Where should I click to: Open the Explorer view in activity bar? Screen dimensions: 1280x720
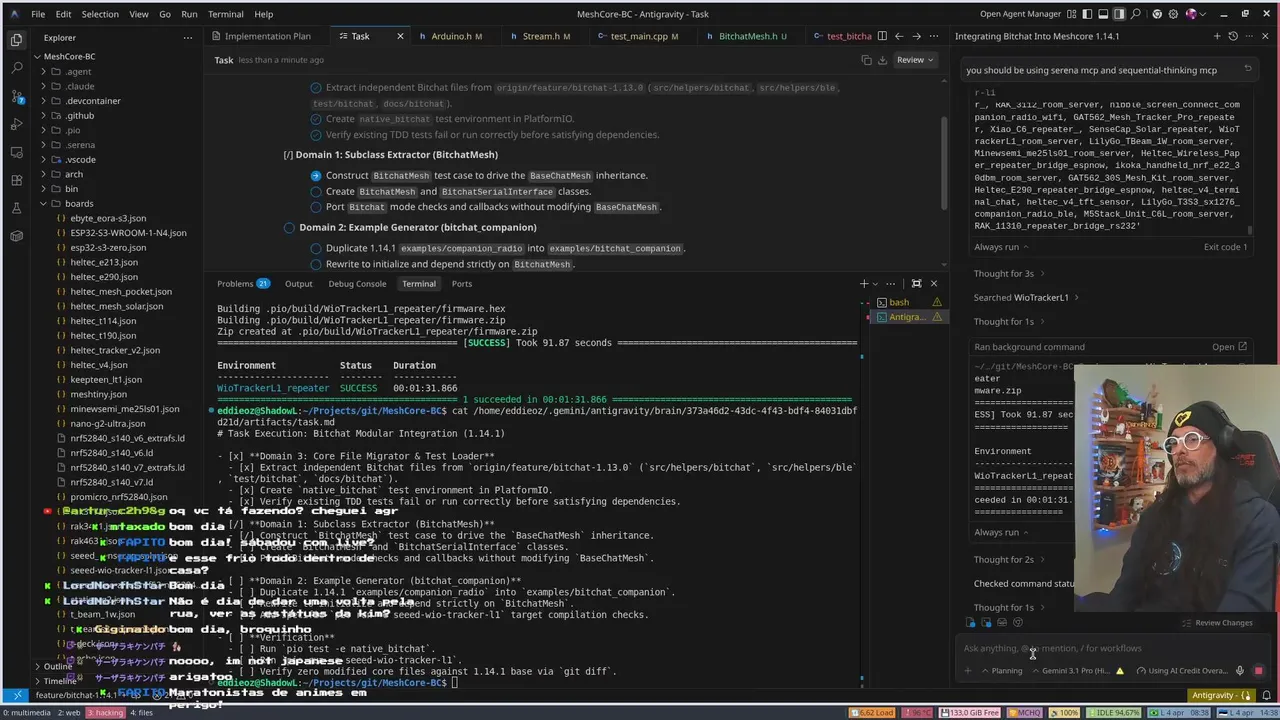tap(16, 40)
